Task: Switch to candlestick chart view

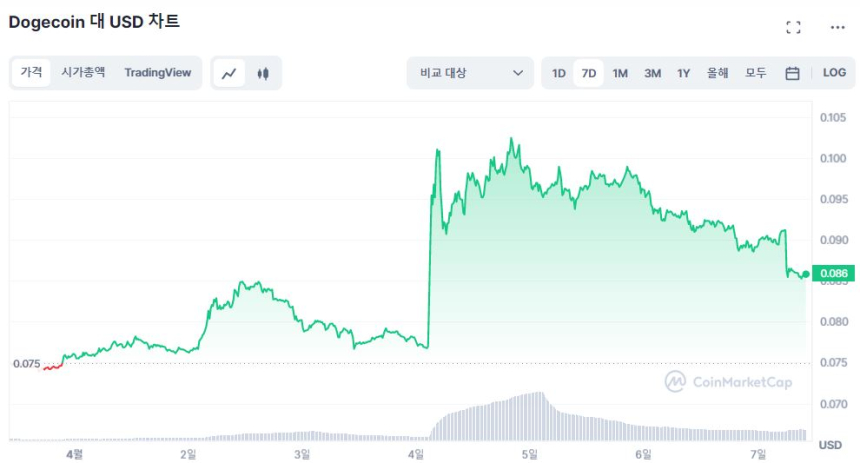Action: pyautogui.click(x=264, y=73)
